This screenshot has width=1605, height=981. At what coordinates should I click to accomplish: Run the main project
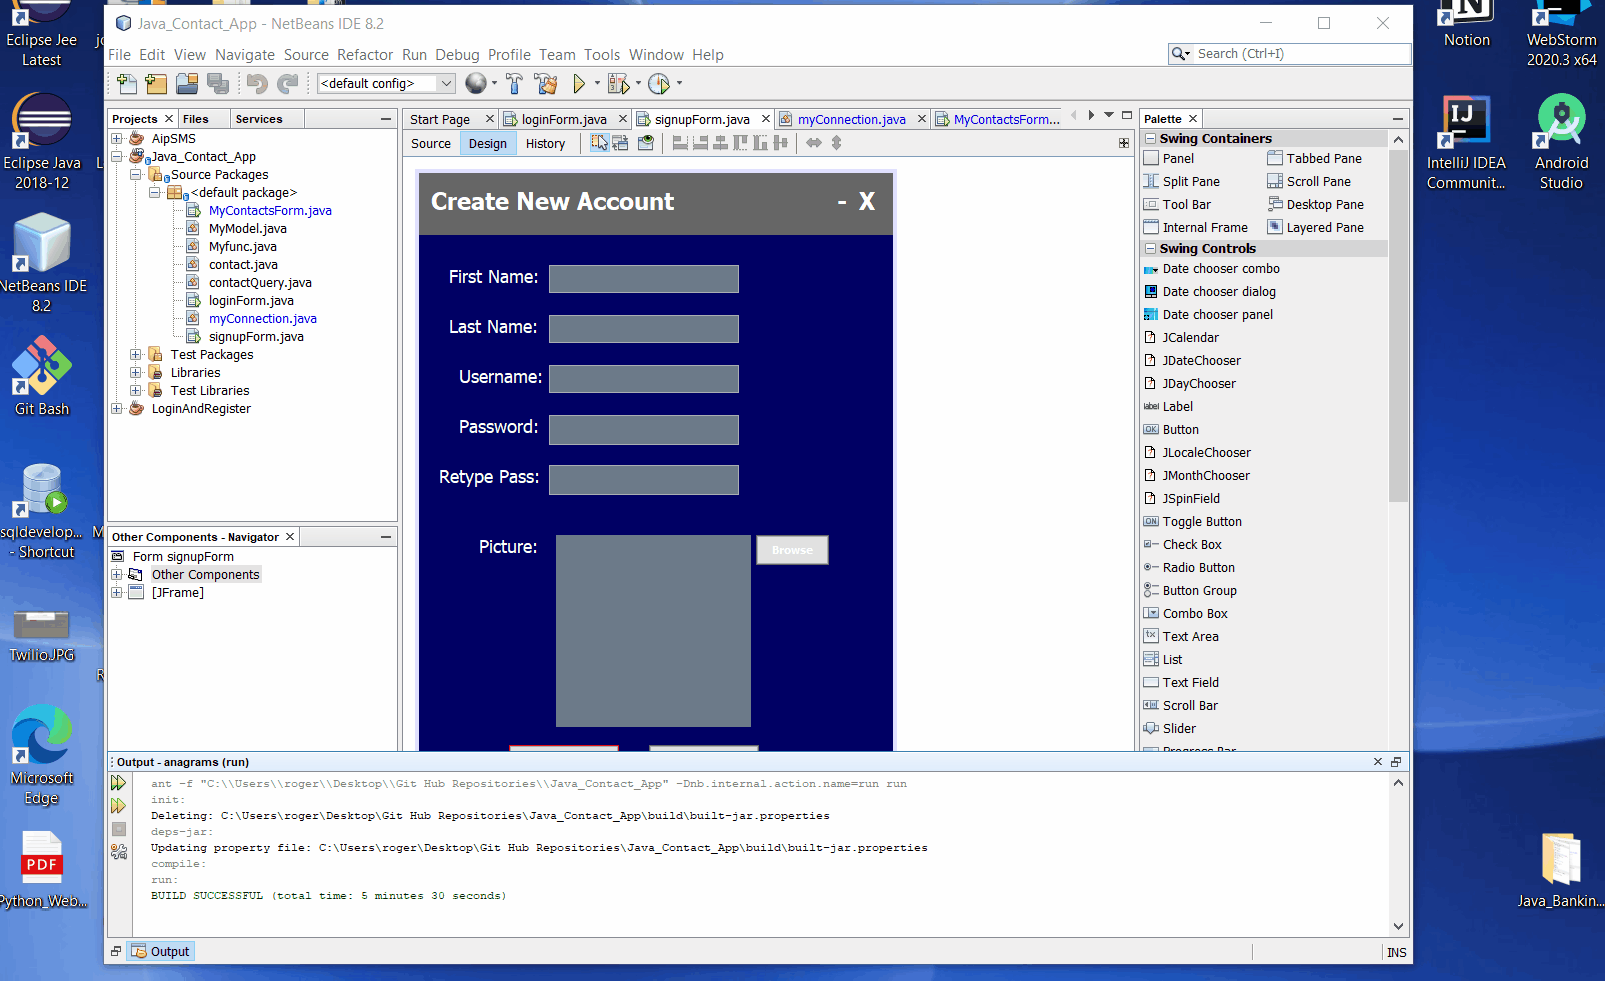pos(582,84)
